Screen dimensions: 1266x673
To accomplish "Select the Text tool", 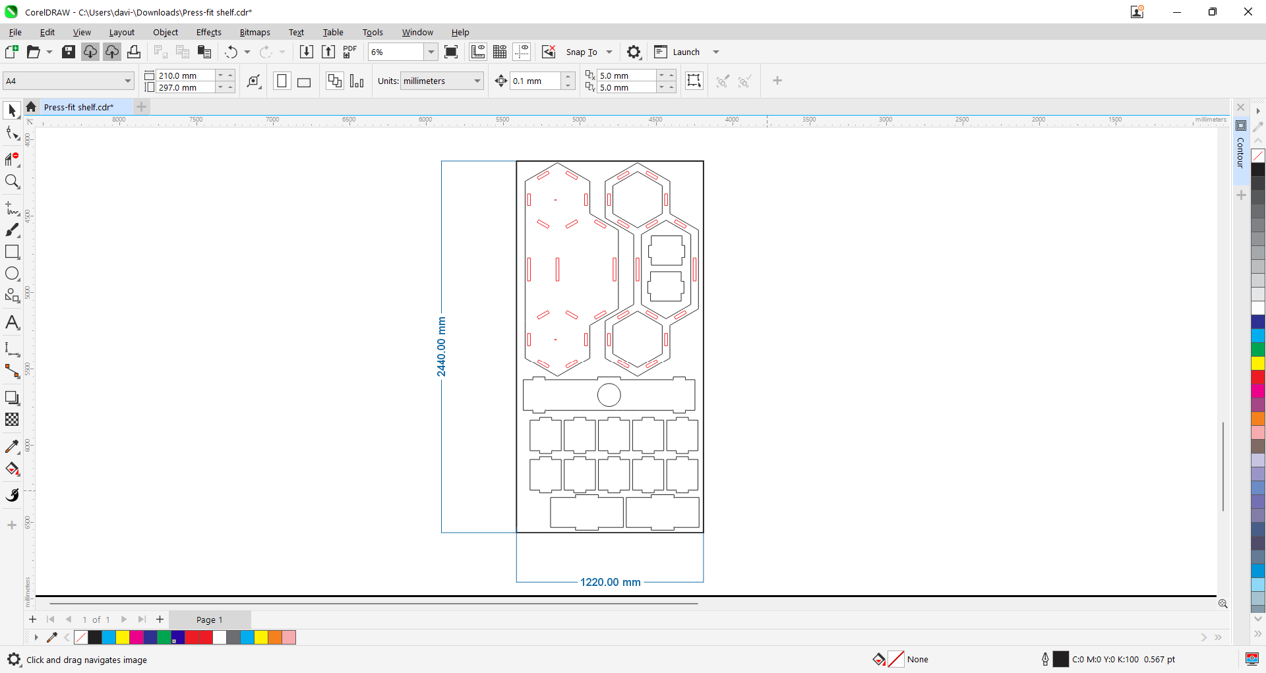I will click(13, 323).
